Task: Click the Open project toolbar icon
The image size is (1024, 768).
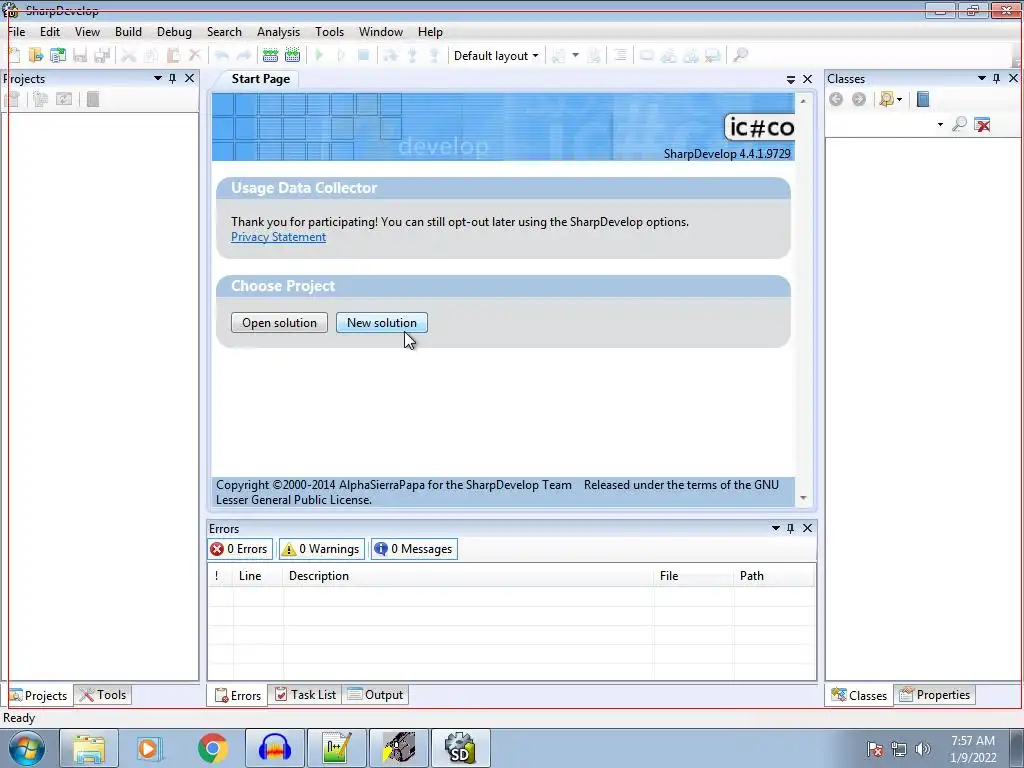Action: 57,56
